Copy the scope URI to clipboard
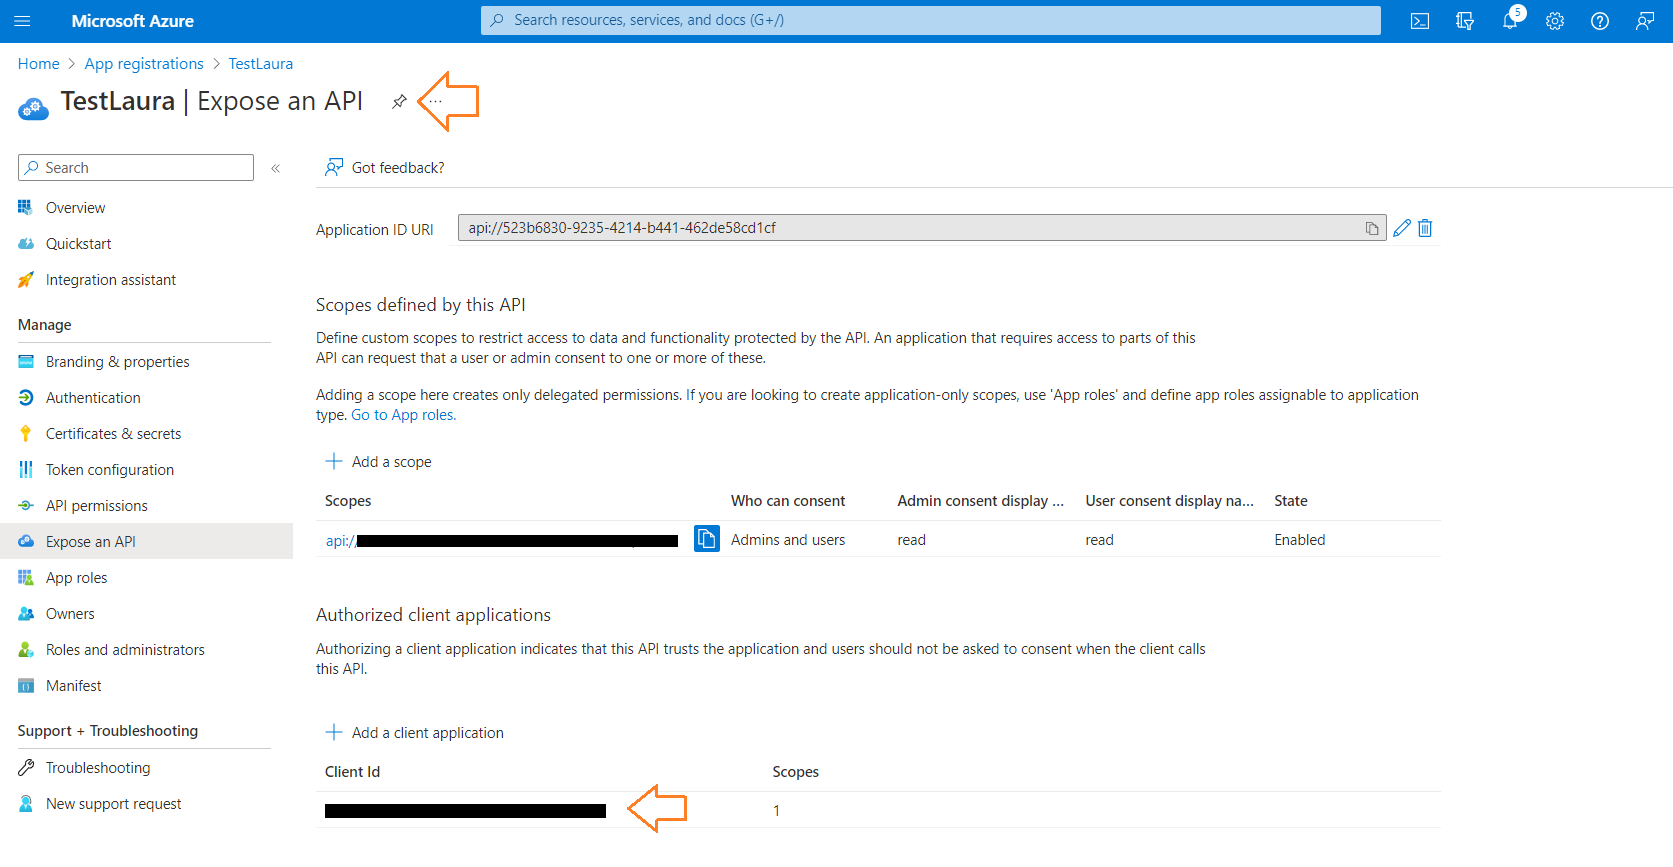1673x867 pixels. tap(707, 539)
